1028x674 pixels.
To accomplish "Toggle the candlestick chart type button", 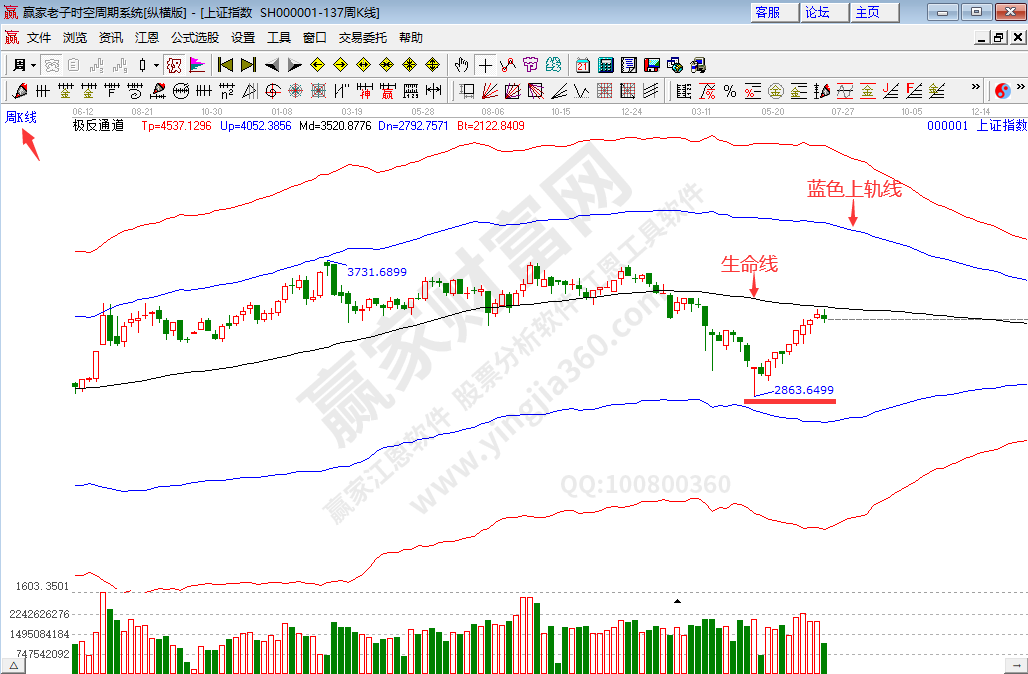I will (142, 65).
